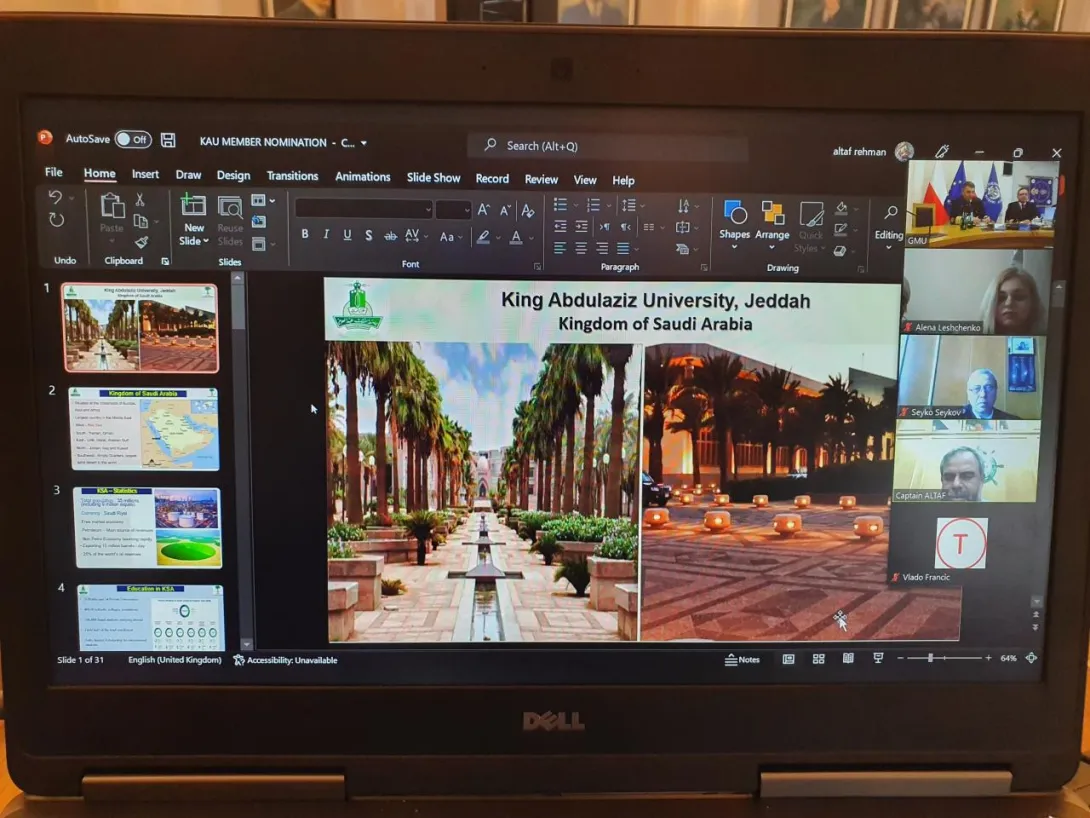Open the Transitions ribbon tab

point(292,176)
